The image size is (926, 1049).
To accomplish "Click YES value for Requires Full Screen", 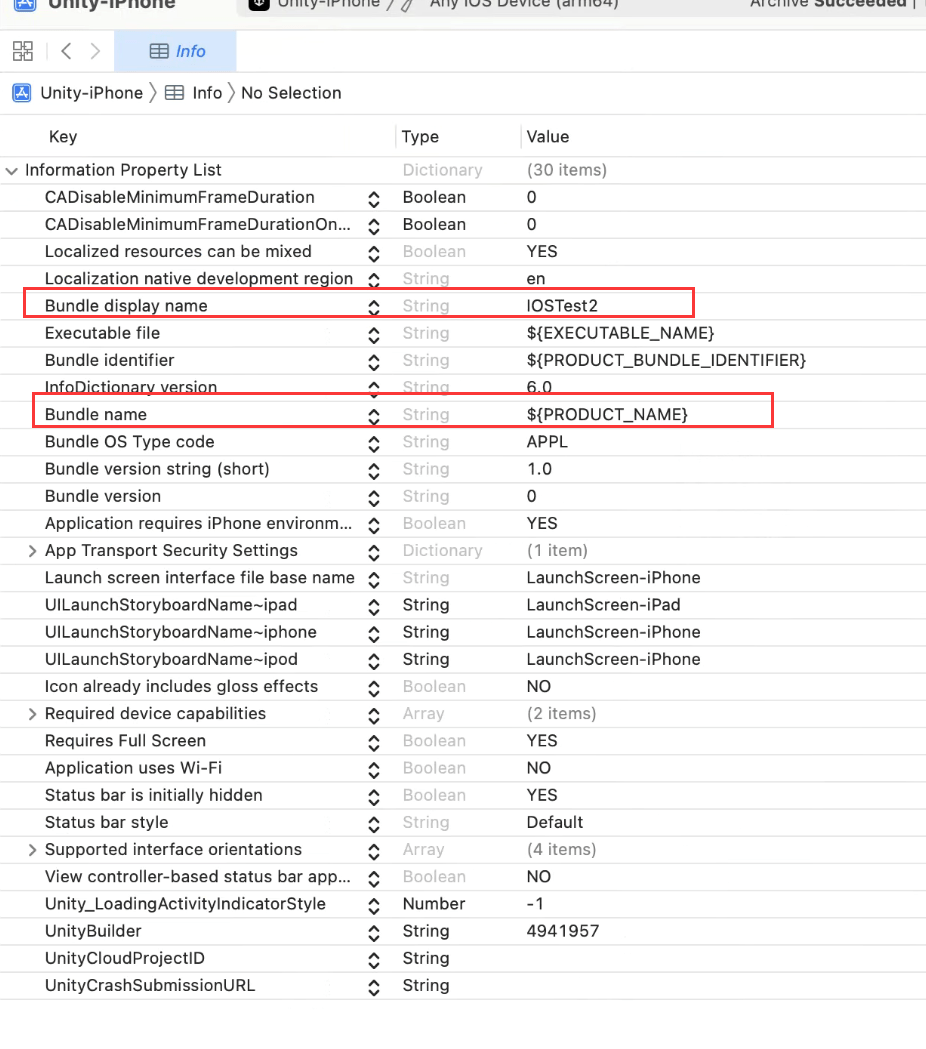I will [542, 741].
